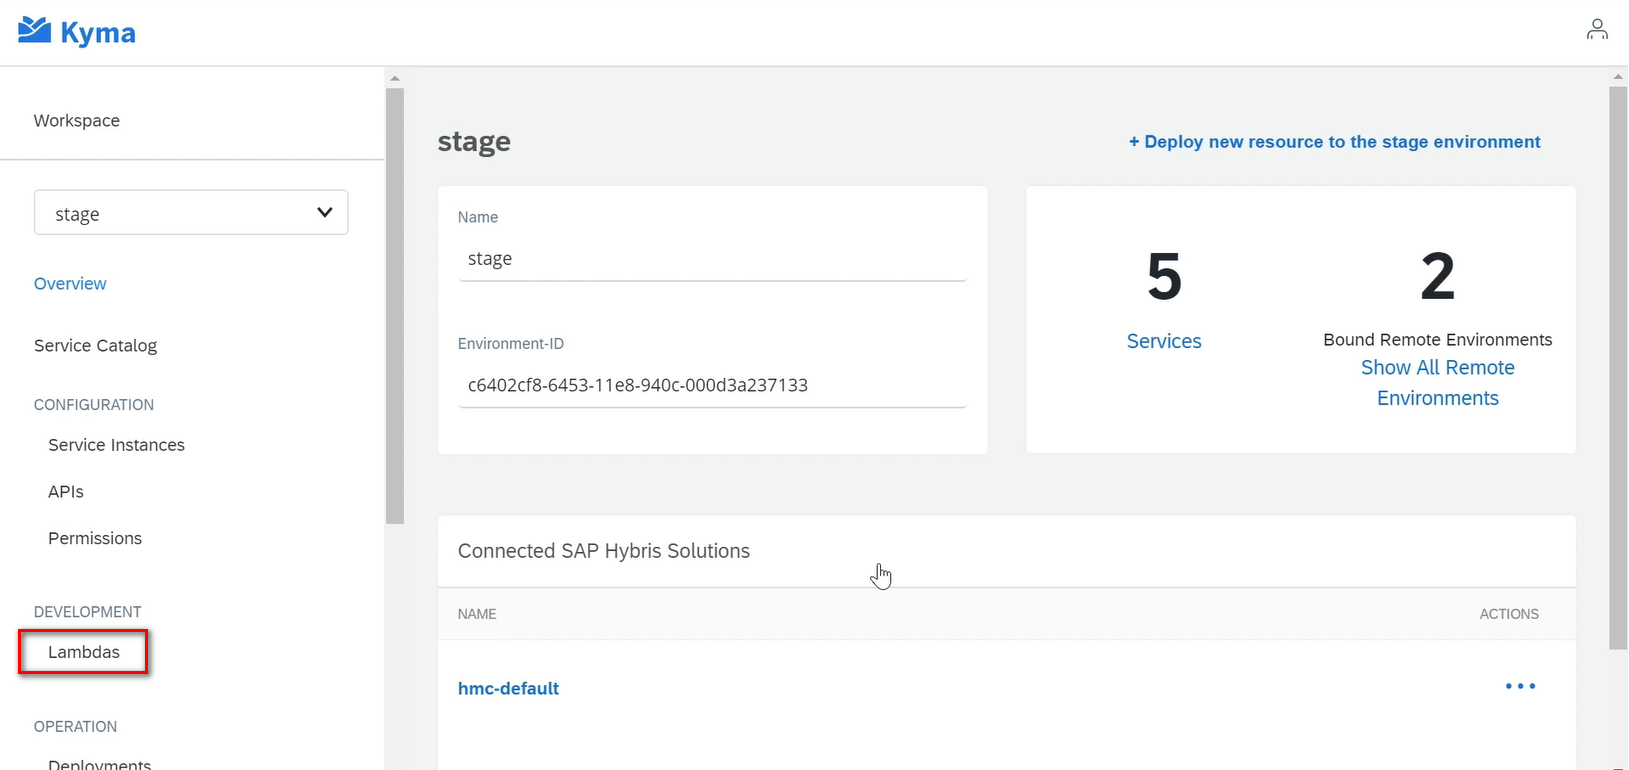Viewport: 1629px width, 770px height.
Task: Open Deployments under Operation
Action: click(100, 764)
